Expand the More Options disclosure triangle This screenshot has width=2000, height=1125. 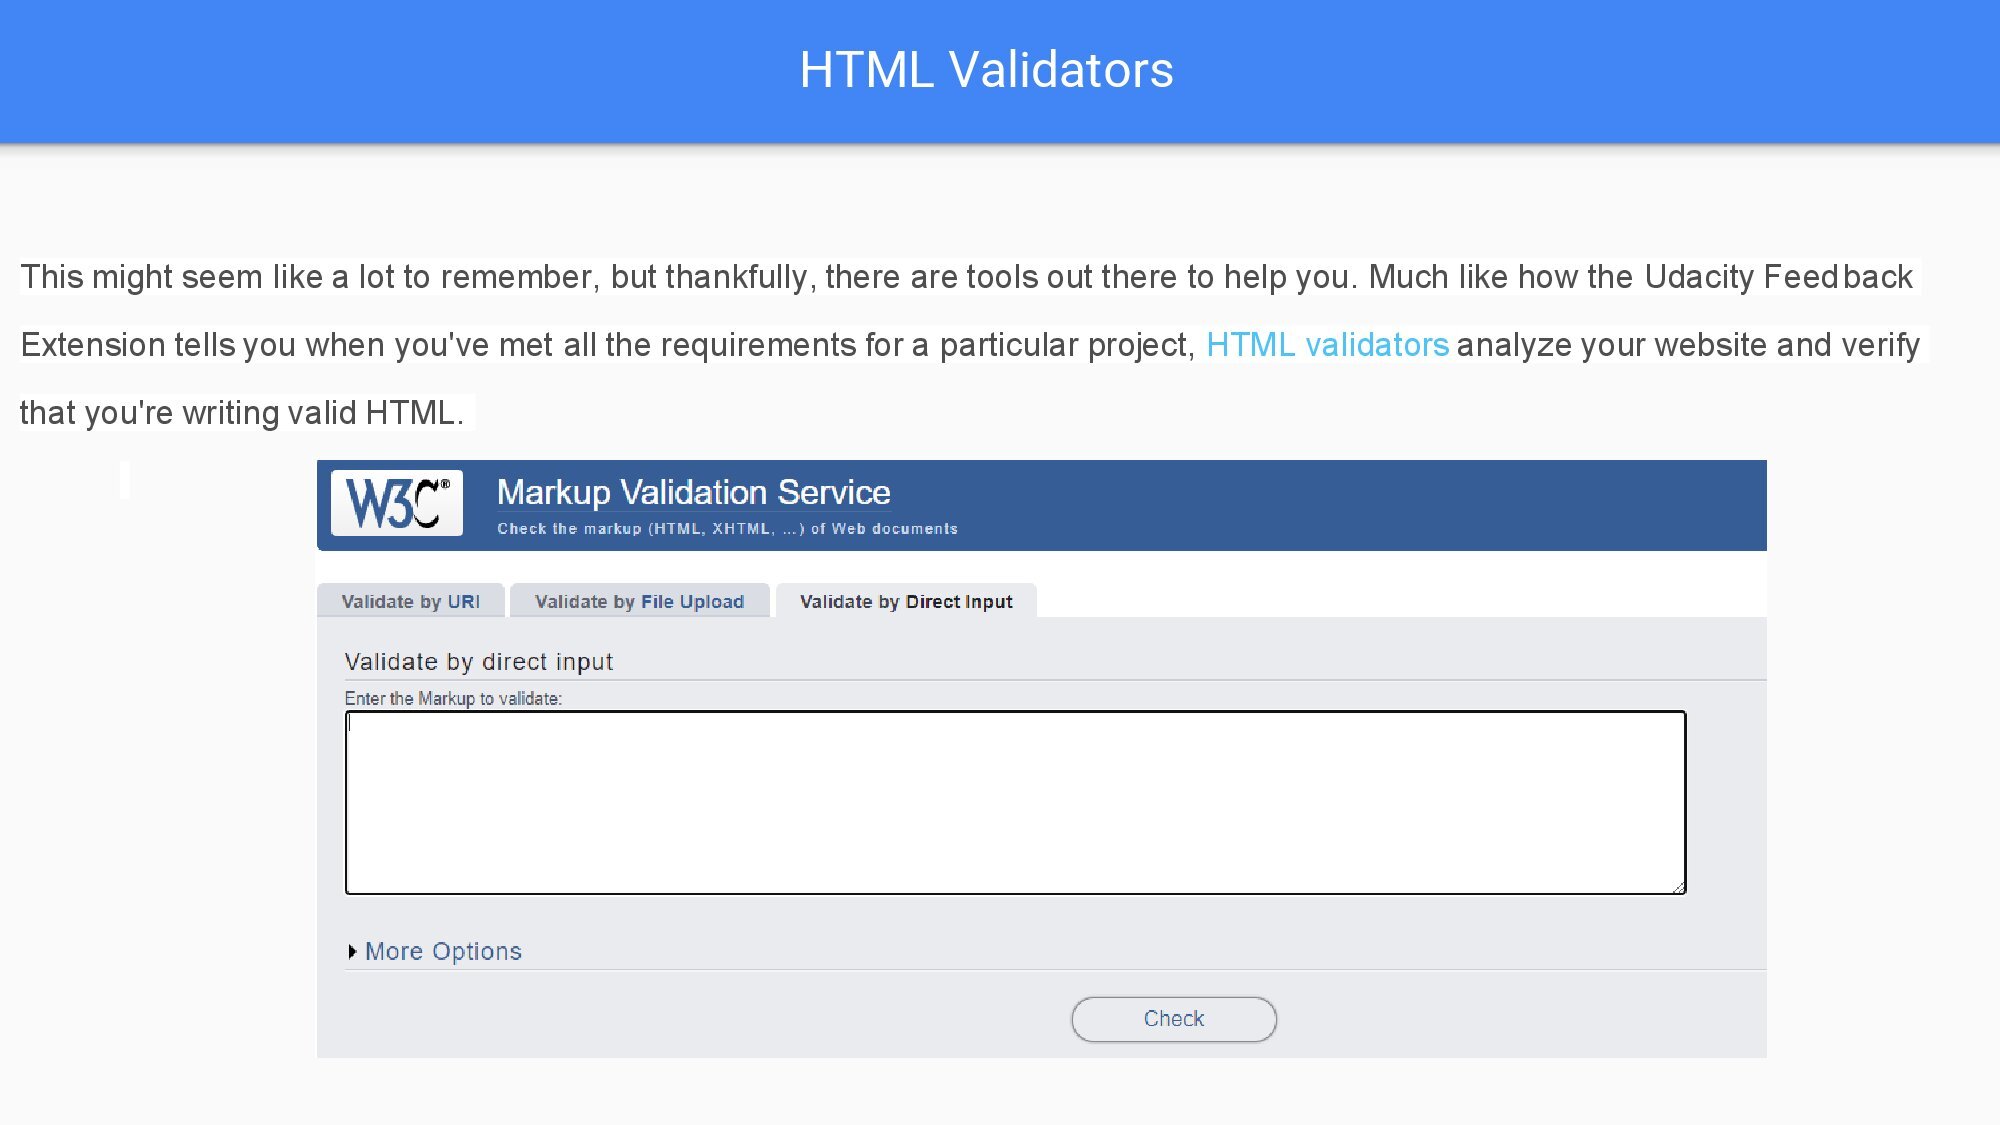click(352, 952)
